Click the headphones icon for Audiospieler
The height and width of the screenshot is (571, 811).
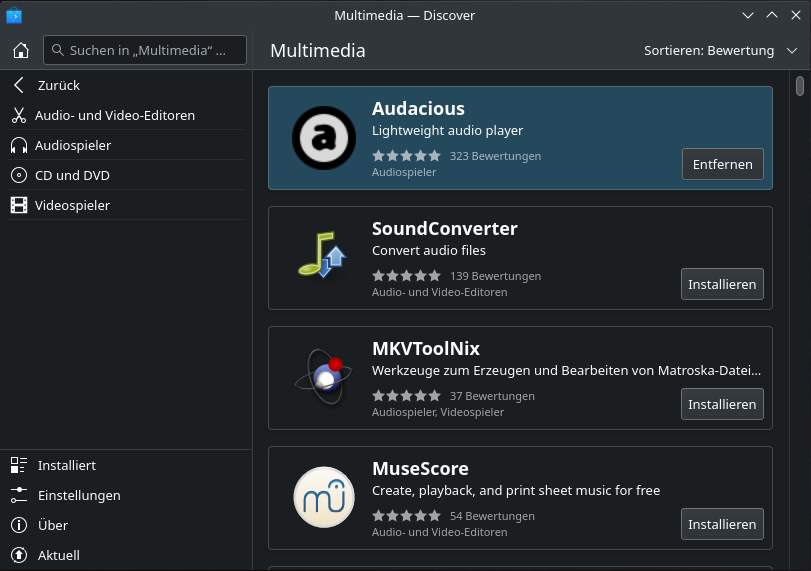coord(19,145)
